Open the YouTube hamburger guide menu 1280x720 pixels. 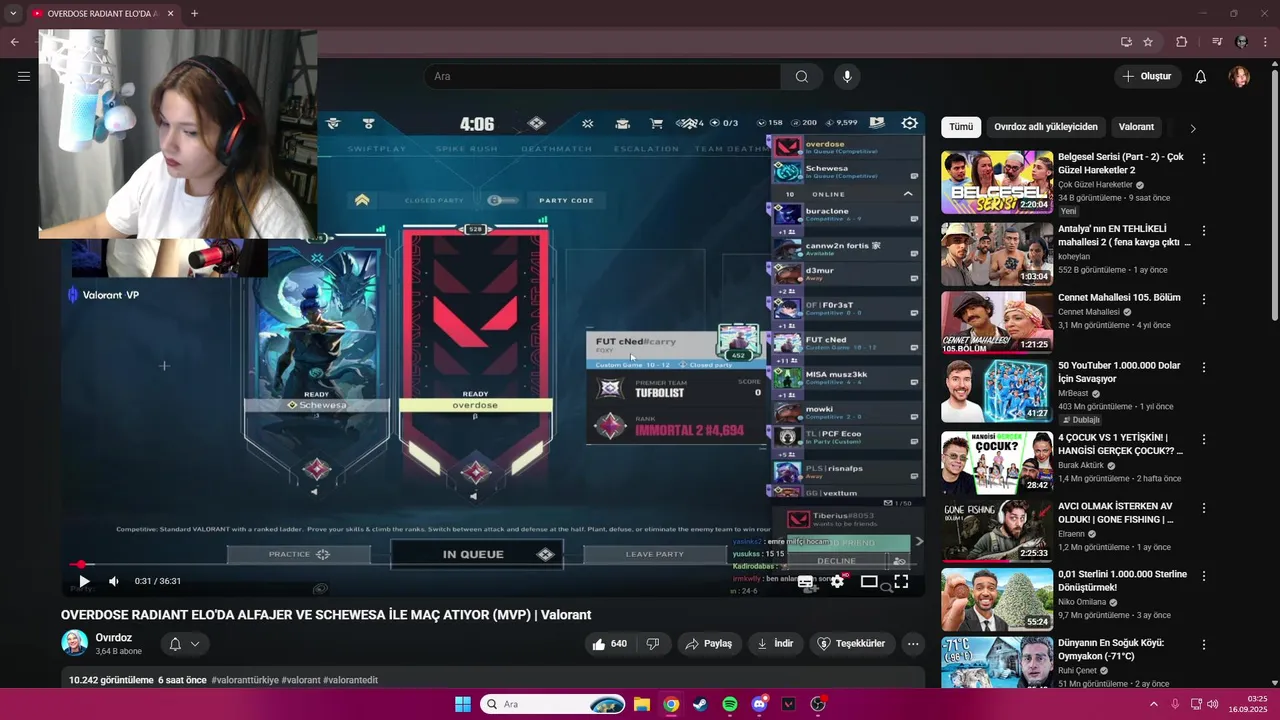point(24,76)
